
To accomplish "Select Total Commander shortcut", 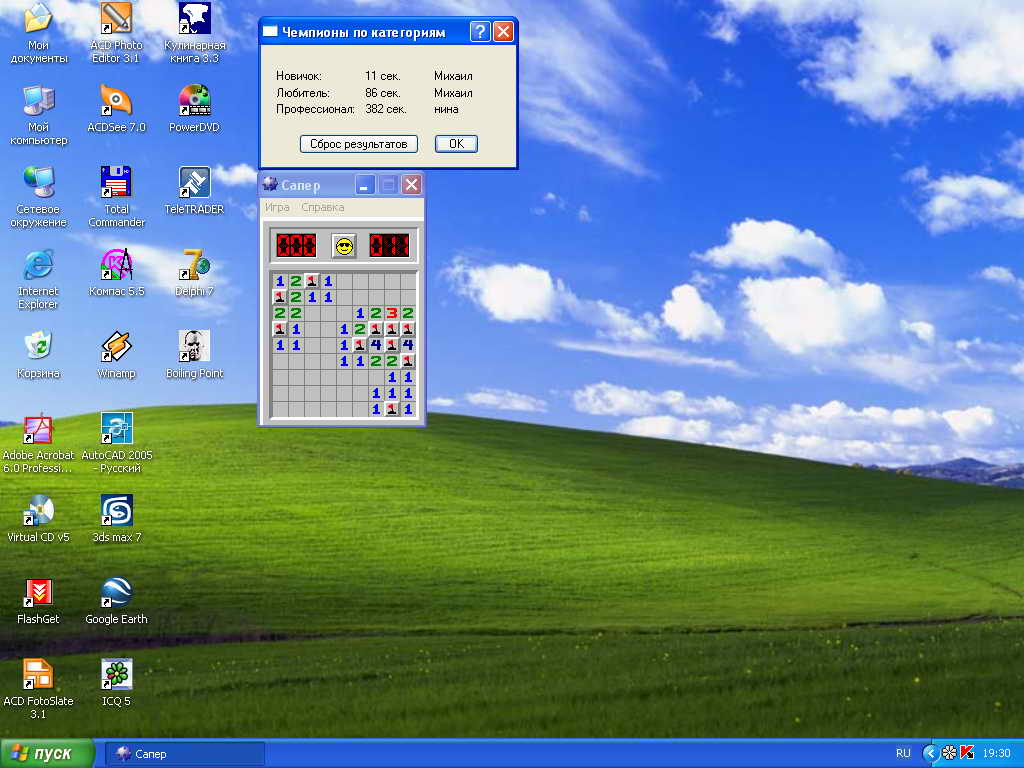I will point(116,197).
